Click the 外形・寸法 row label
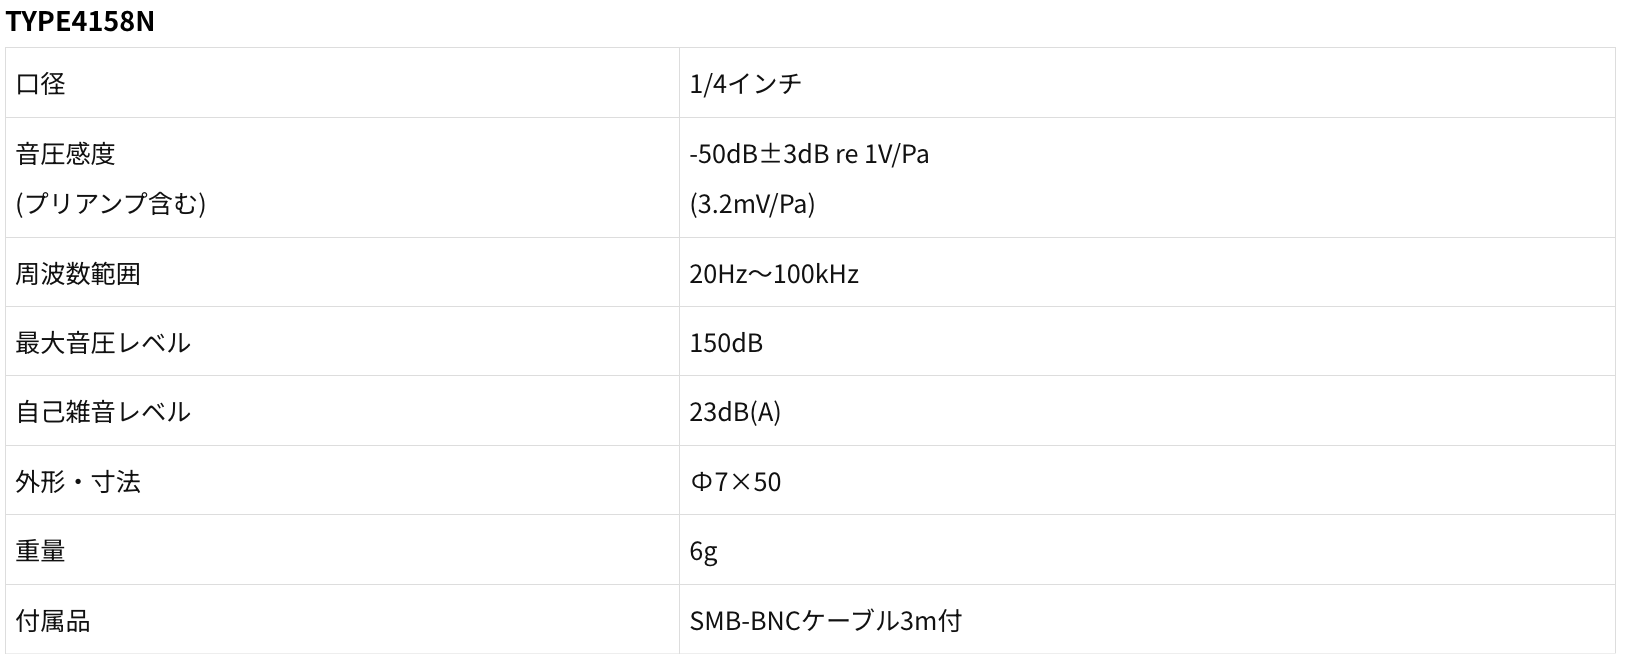 click(x=78, y=482)
